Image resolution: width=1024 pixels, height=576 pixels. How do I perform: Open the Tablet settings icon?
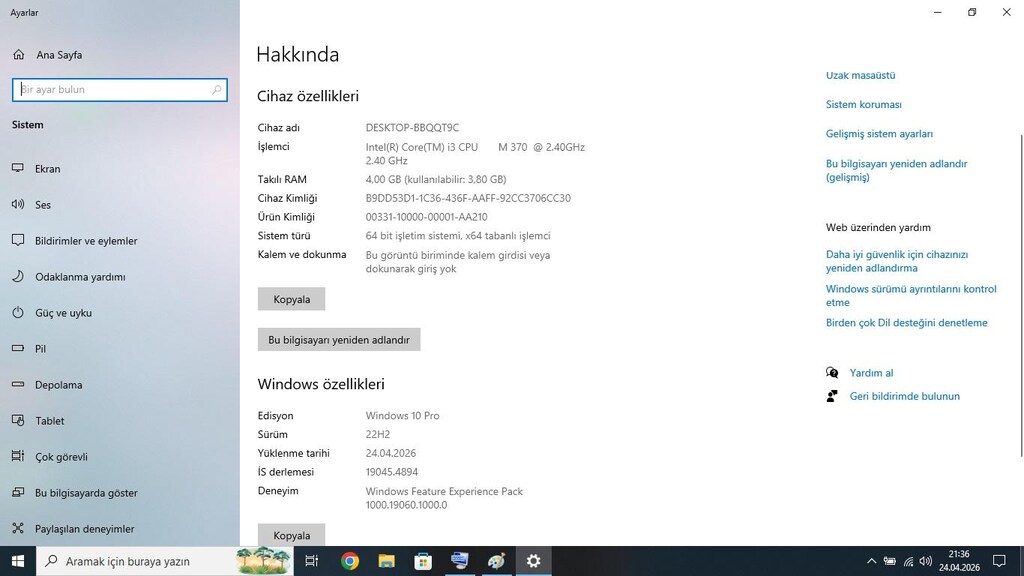18,420
